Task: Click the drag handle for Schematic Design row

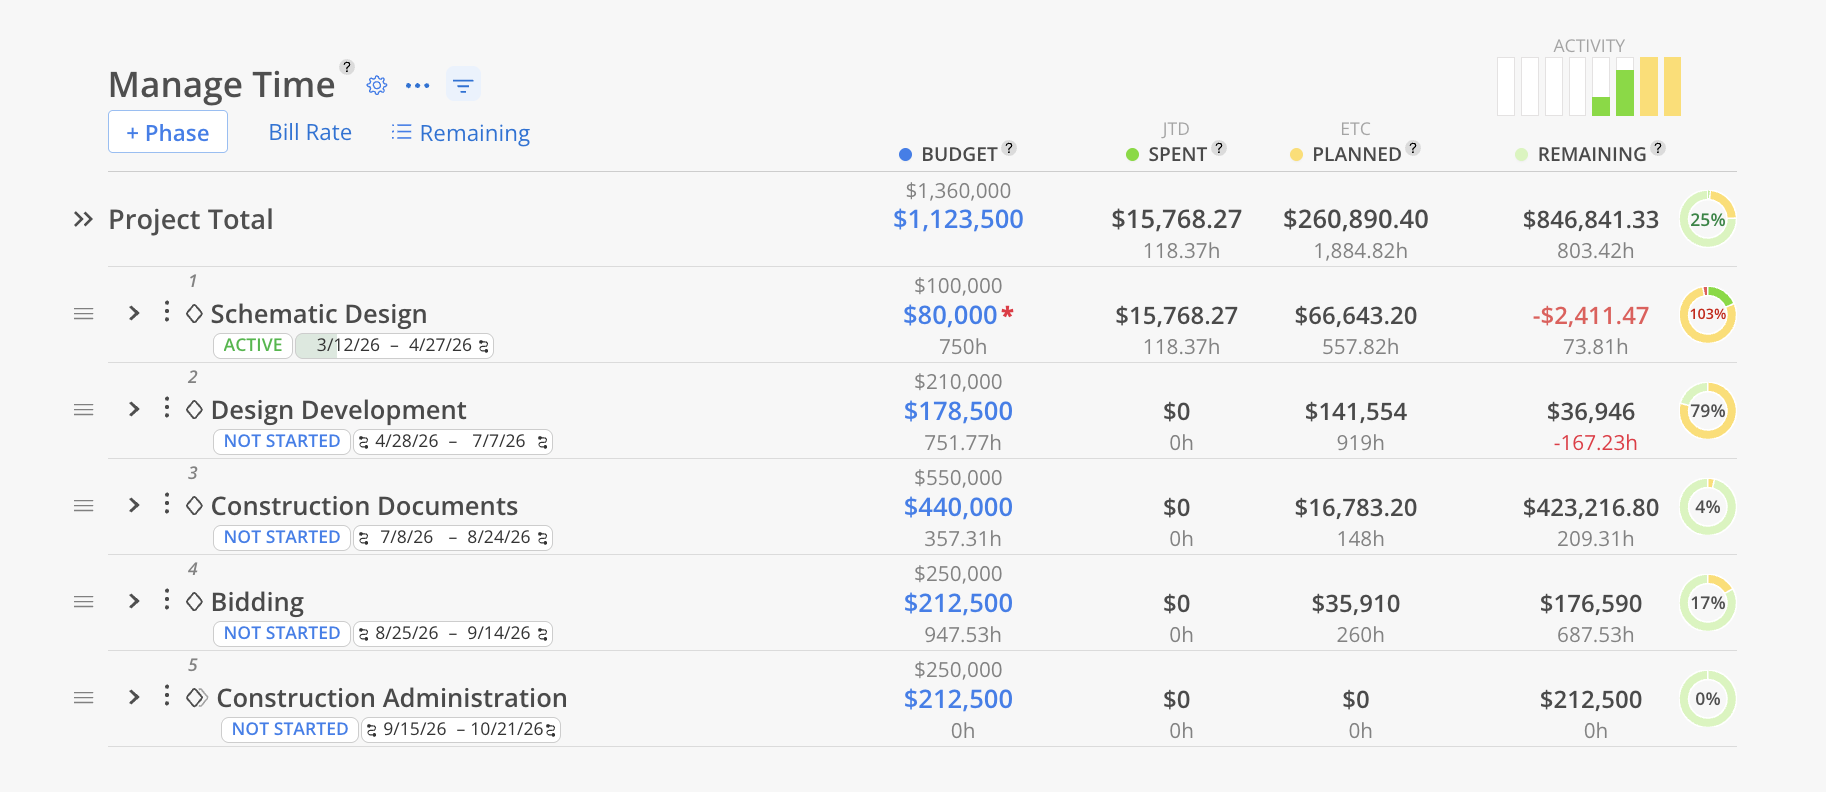Action: (84, 314)
